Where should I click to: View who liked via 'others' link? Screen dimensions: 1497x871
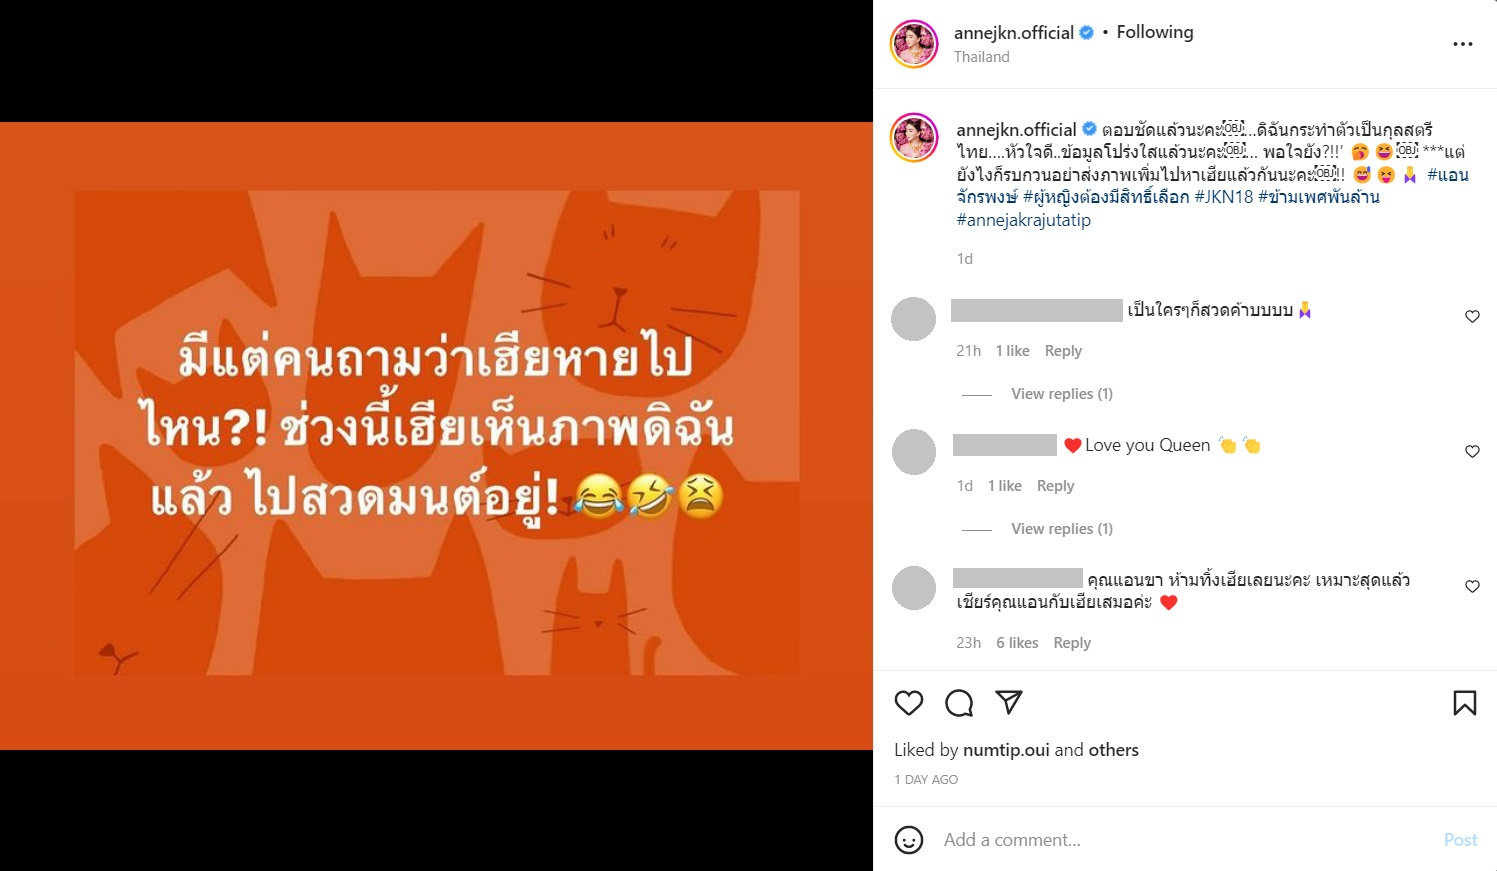[x=1114, y=750]
